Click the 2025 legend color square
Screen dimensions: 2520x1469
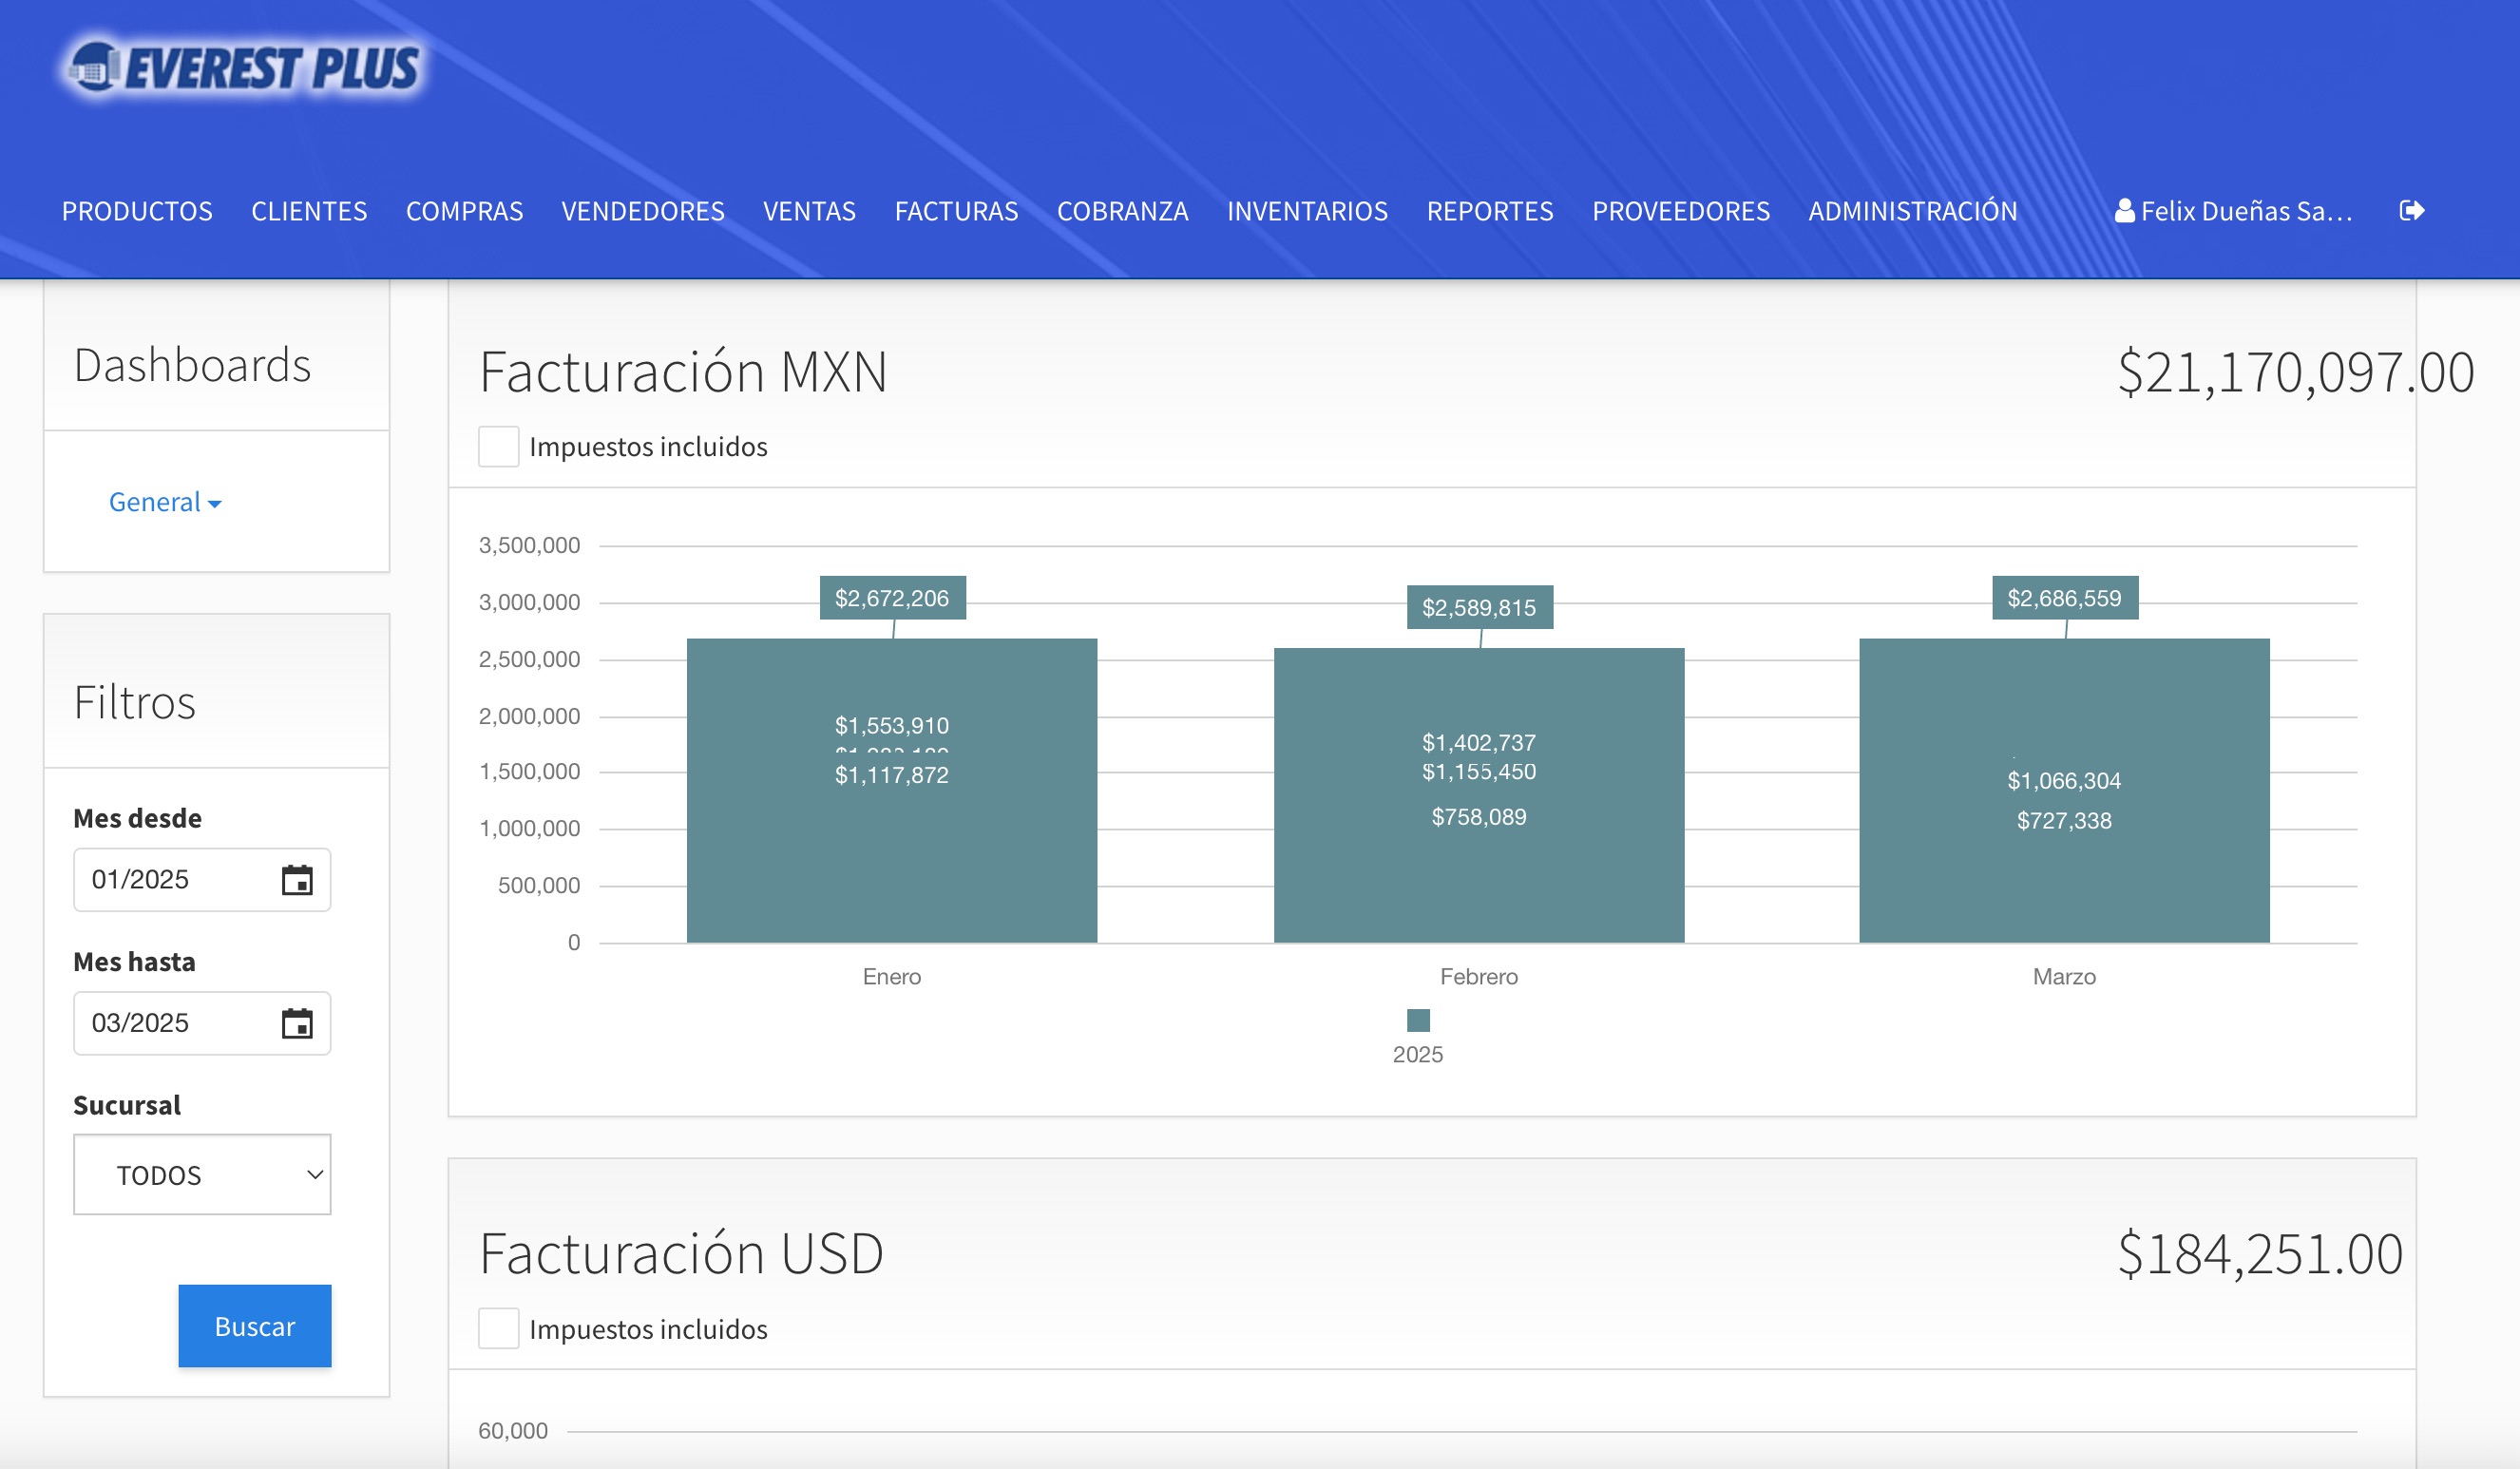tap(1417, 1020)
